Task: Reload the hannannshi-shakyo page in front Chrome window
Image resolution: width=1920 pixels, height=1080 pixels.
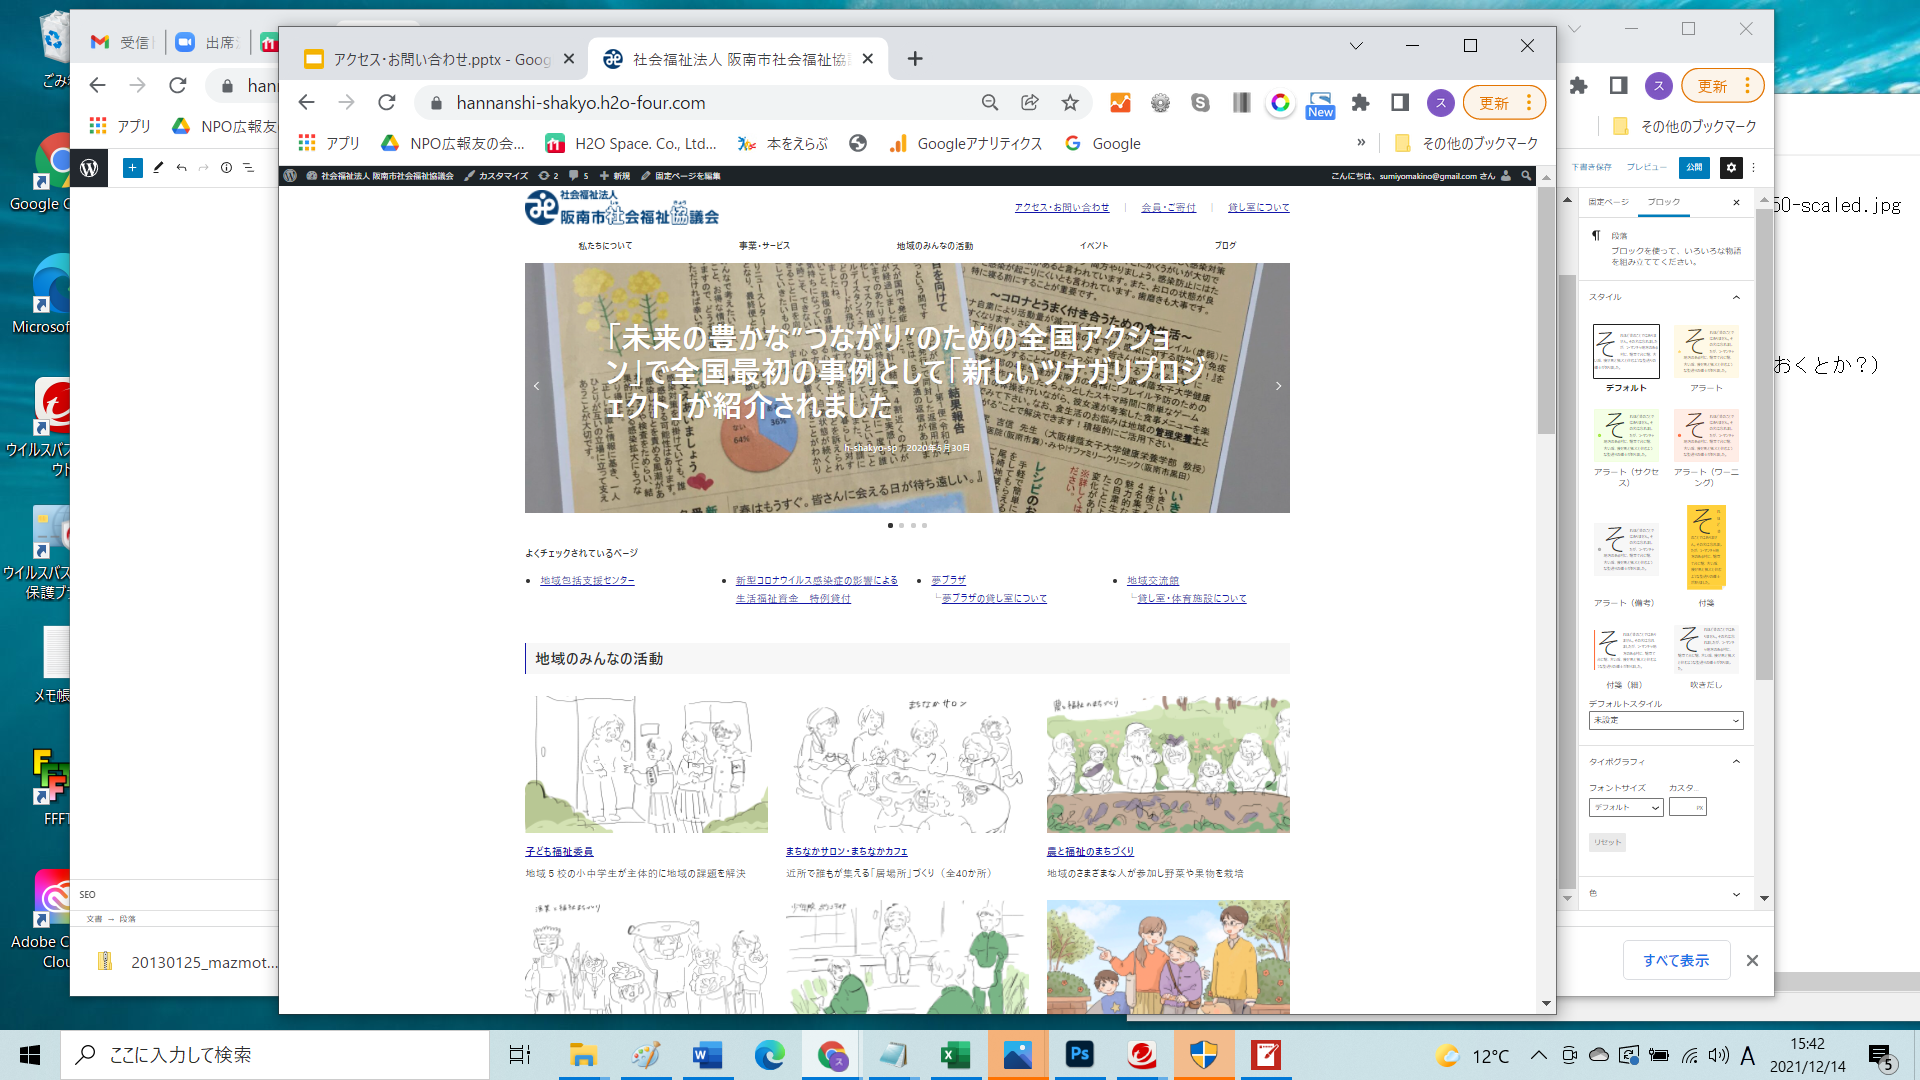Action: [x=387, y=103]
